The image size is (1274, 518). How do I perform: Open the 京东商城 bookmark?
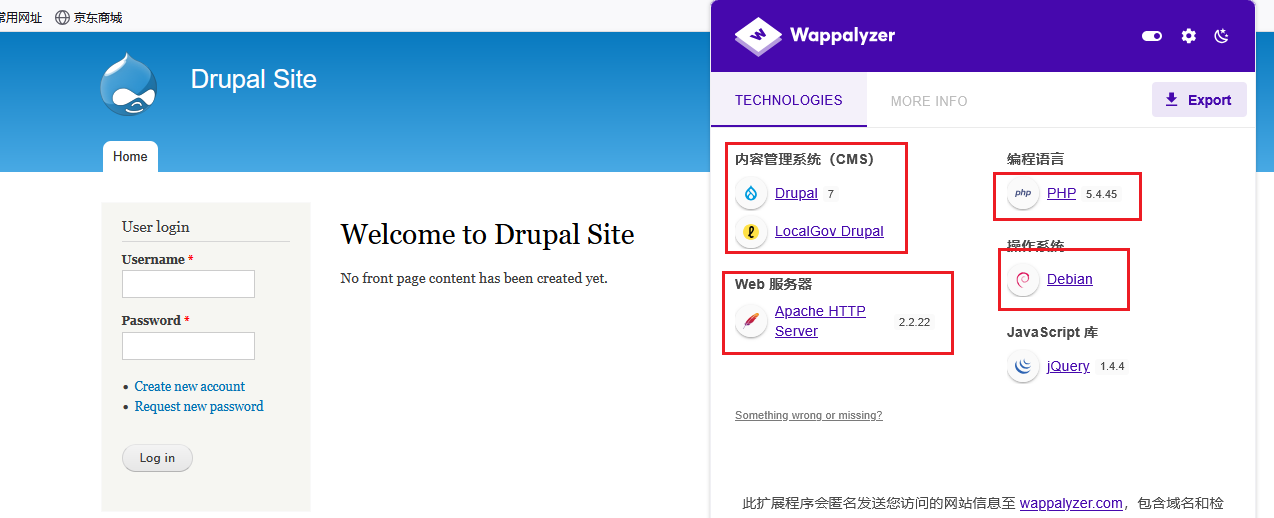98,17
